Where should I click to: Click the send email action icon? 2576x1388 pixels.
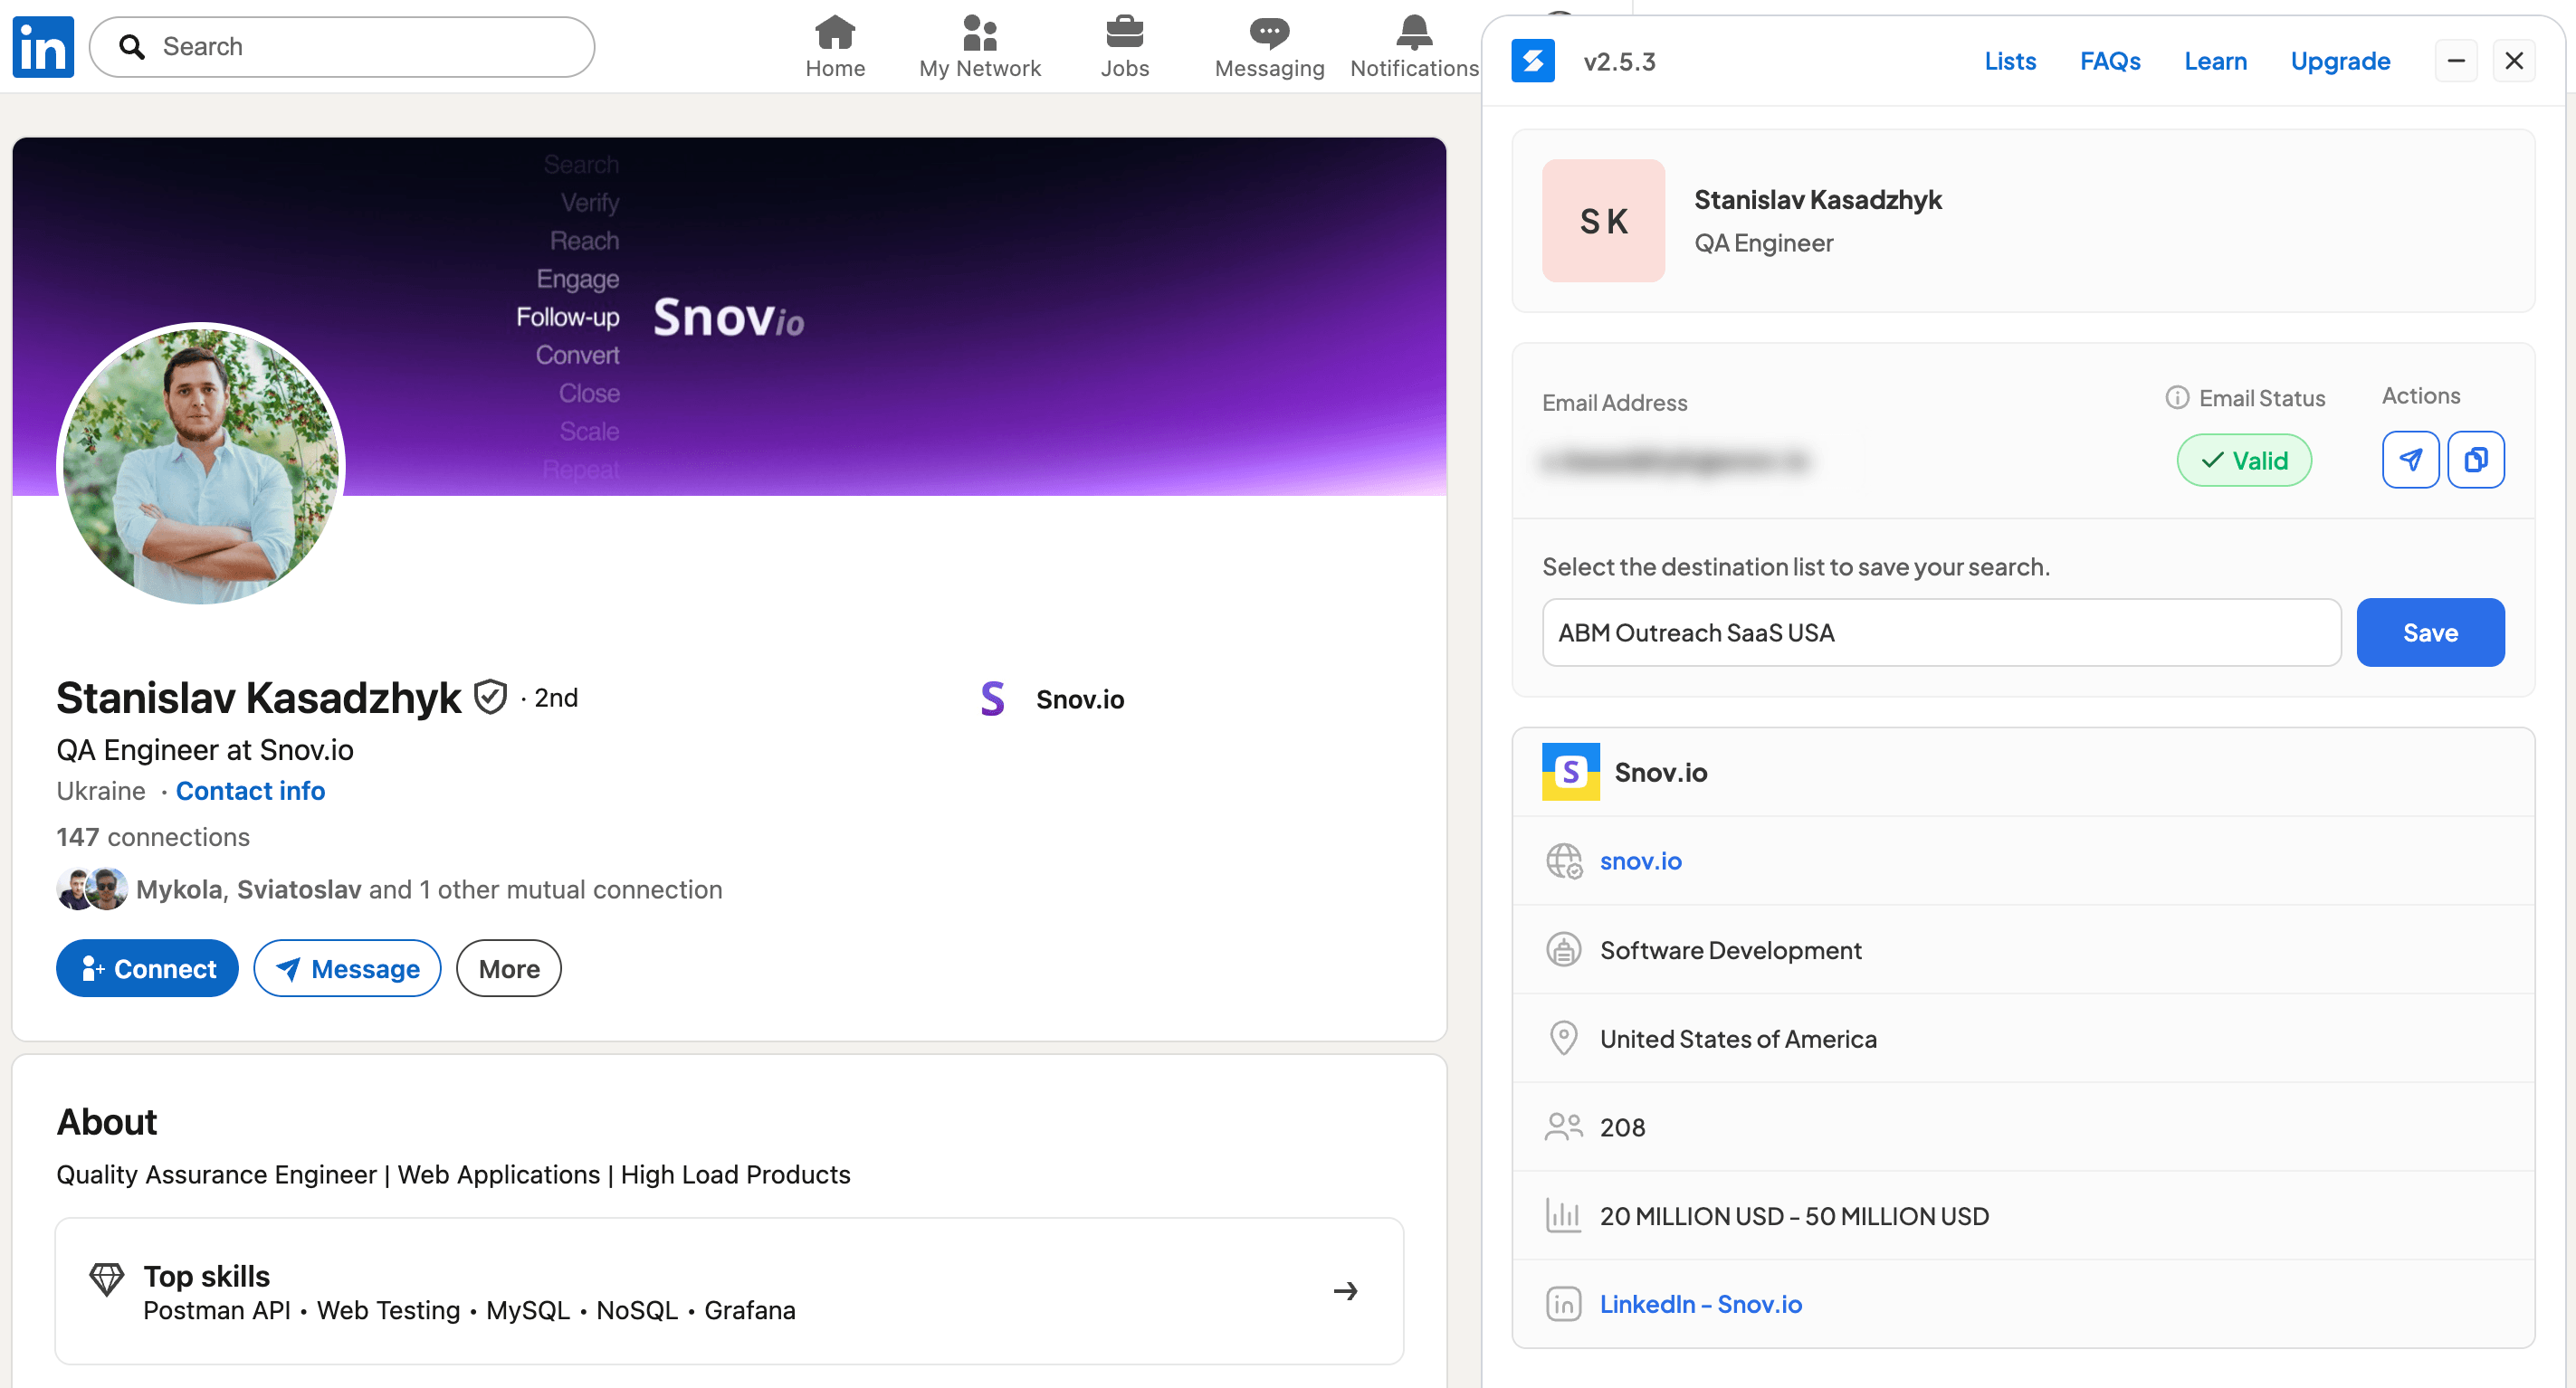[2410, 460]
